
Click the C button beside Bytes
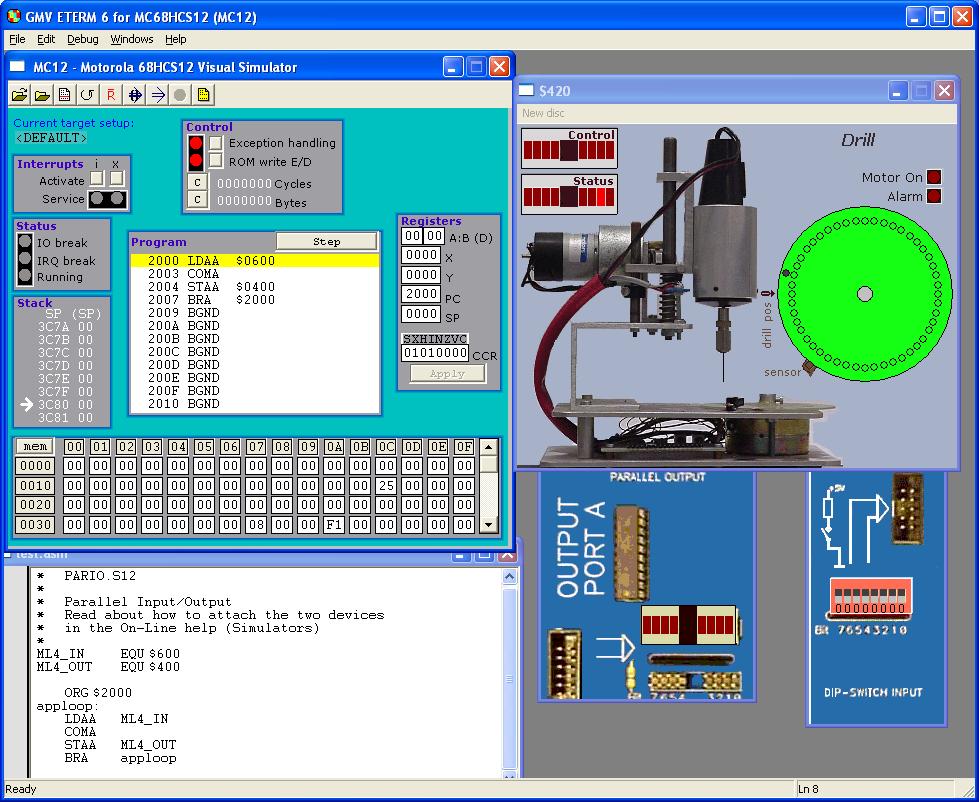pos(197,200)
